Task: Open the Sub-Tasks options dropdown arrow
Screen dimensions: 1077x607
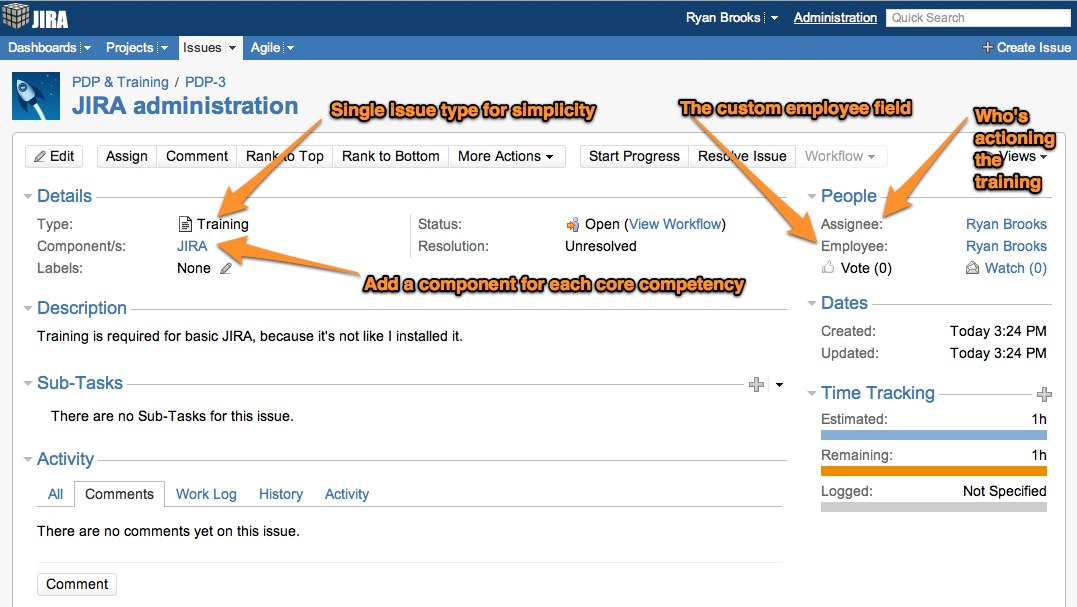Action: 779,384
